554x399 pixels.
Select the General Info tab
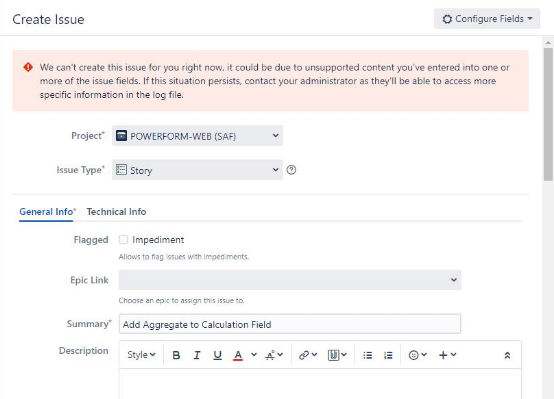point(46,212)
